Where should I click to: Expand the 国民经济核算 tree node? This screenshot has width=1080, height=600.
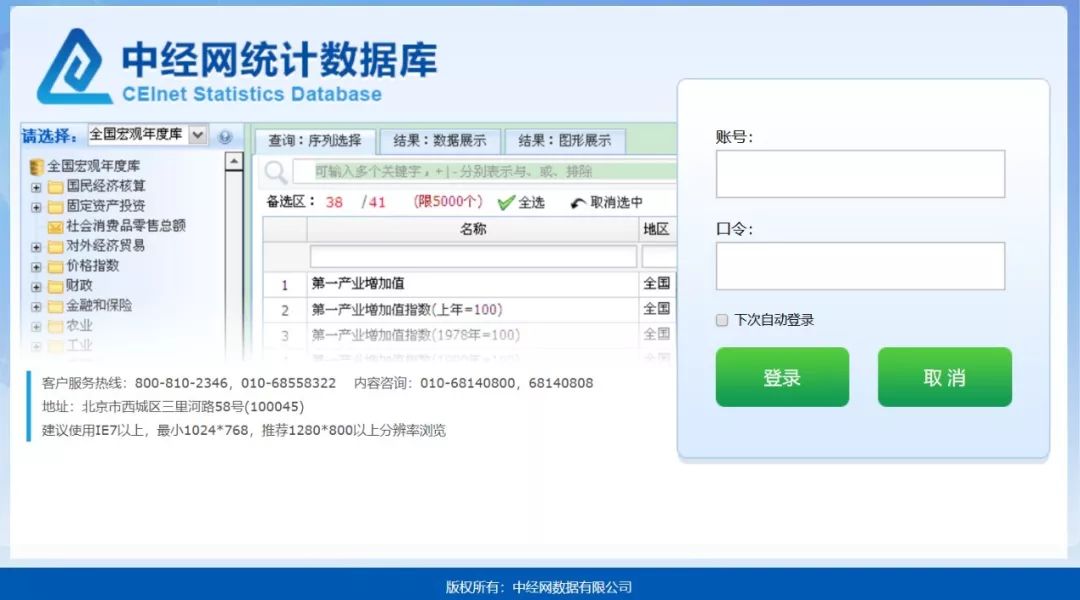(37, 187)
